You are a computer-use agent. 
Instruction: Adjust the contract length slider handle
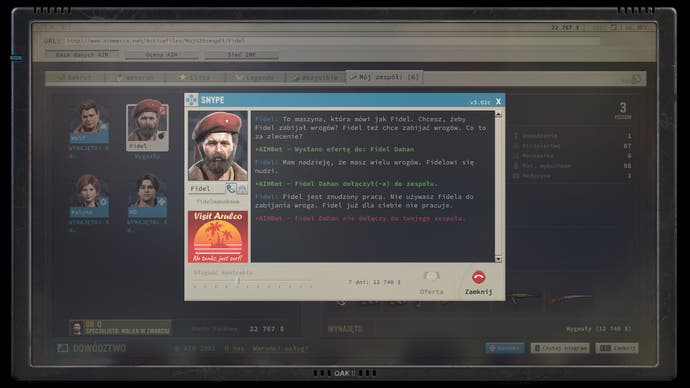tap(239, 280)
